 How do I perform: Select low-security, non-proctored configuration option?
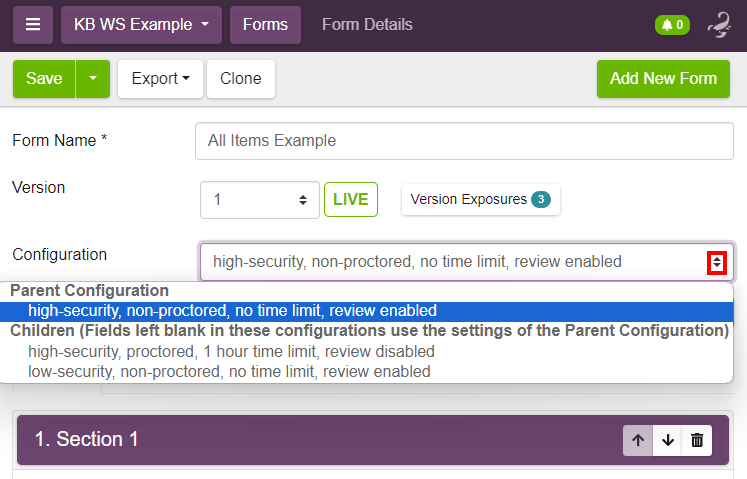[229, 371]
